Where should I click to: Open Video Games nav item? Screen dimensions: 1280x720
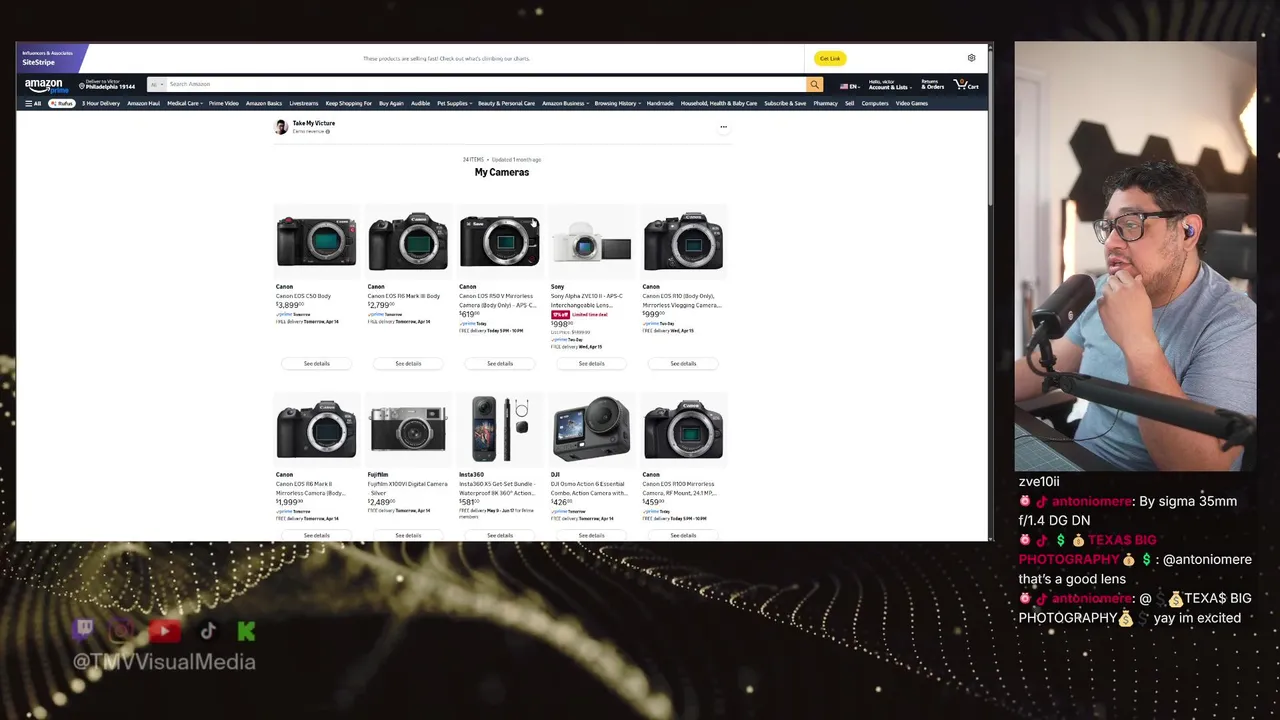(x=911, y=103)
